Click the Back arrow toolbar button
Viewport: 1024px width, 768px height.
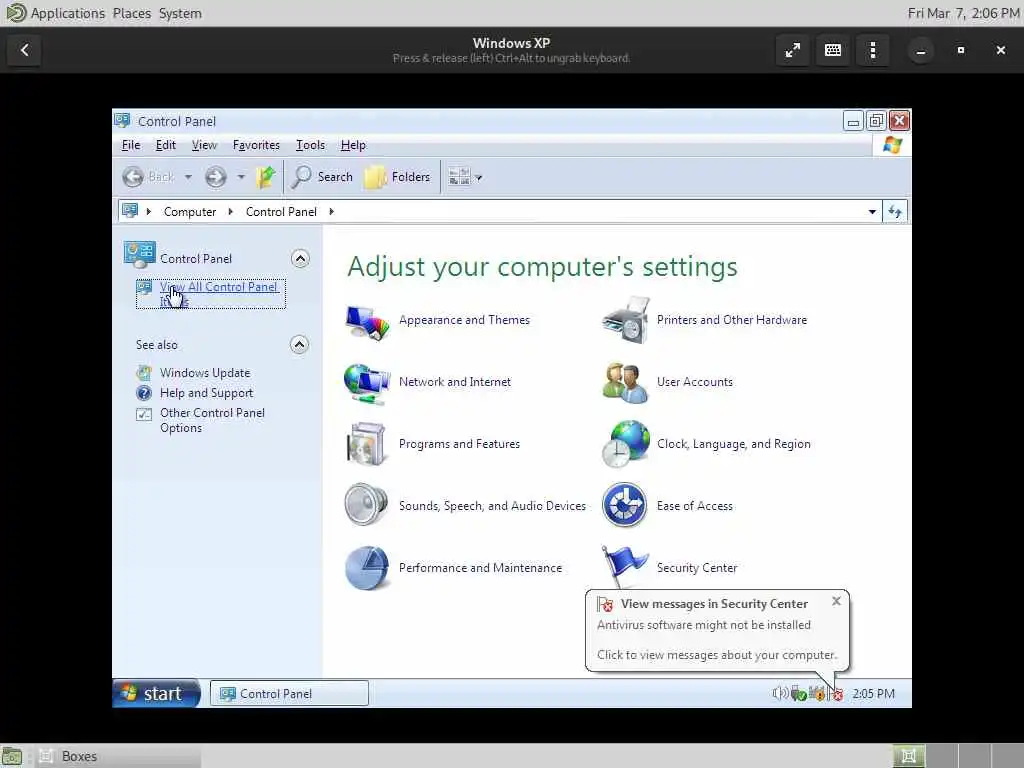pos(148,177)
